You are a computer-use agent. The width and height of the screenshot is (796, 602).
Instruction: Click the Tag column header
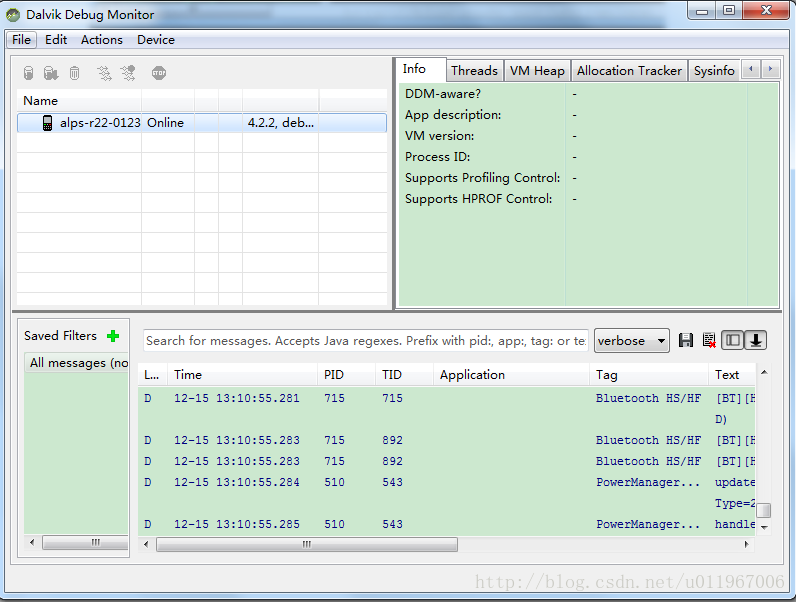click(x=649, y=375)
